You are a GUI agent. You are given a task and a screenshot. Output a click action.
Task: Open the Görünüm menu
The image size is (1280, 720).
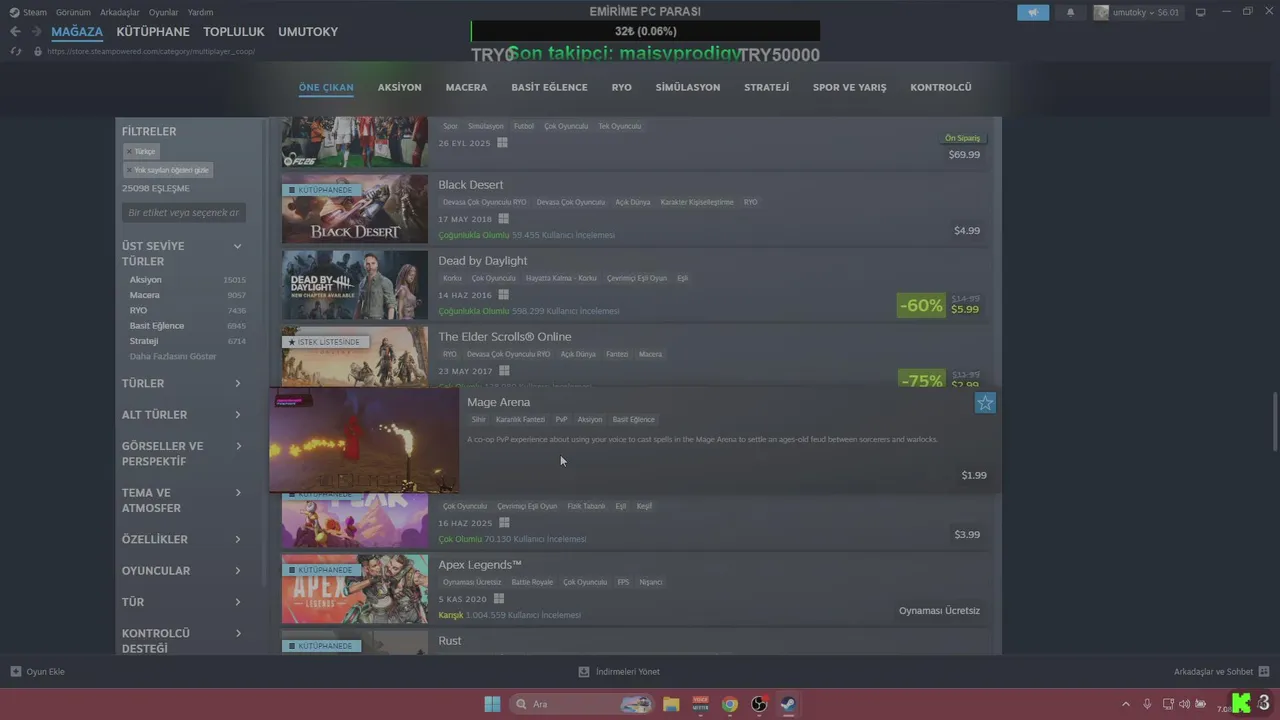73,12
